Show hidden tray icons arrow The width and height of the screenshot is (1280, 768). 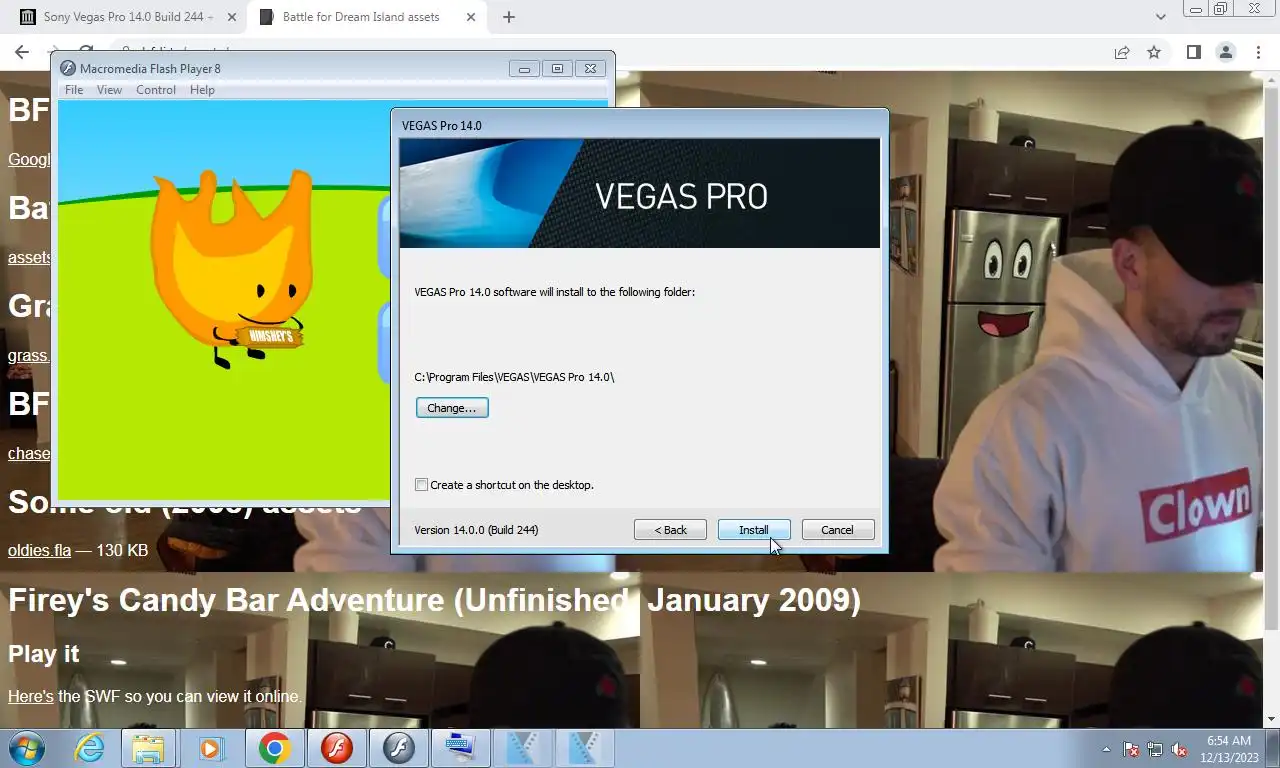1106,749
